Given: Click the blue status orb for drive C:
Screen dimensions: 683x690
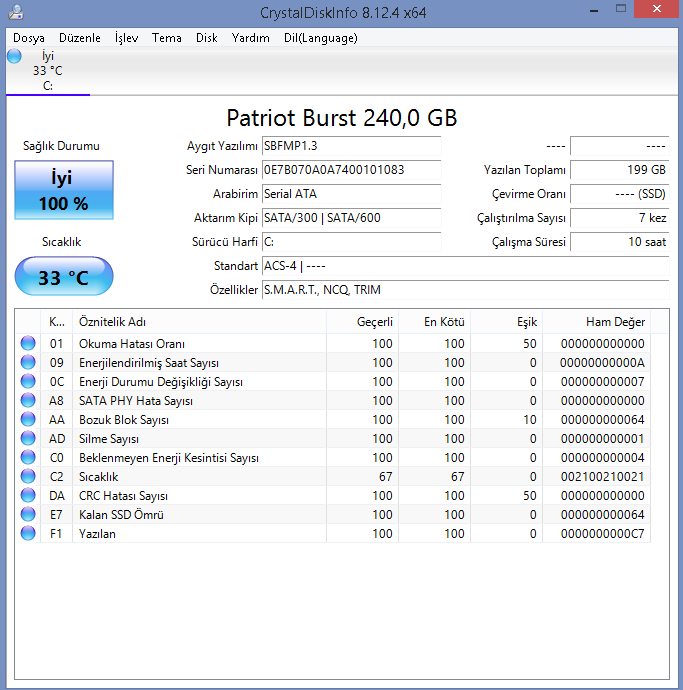Looking at the screenshot, I should point(14,56).
